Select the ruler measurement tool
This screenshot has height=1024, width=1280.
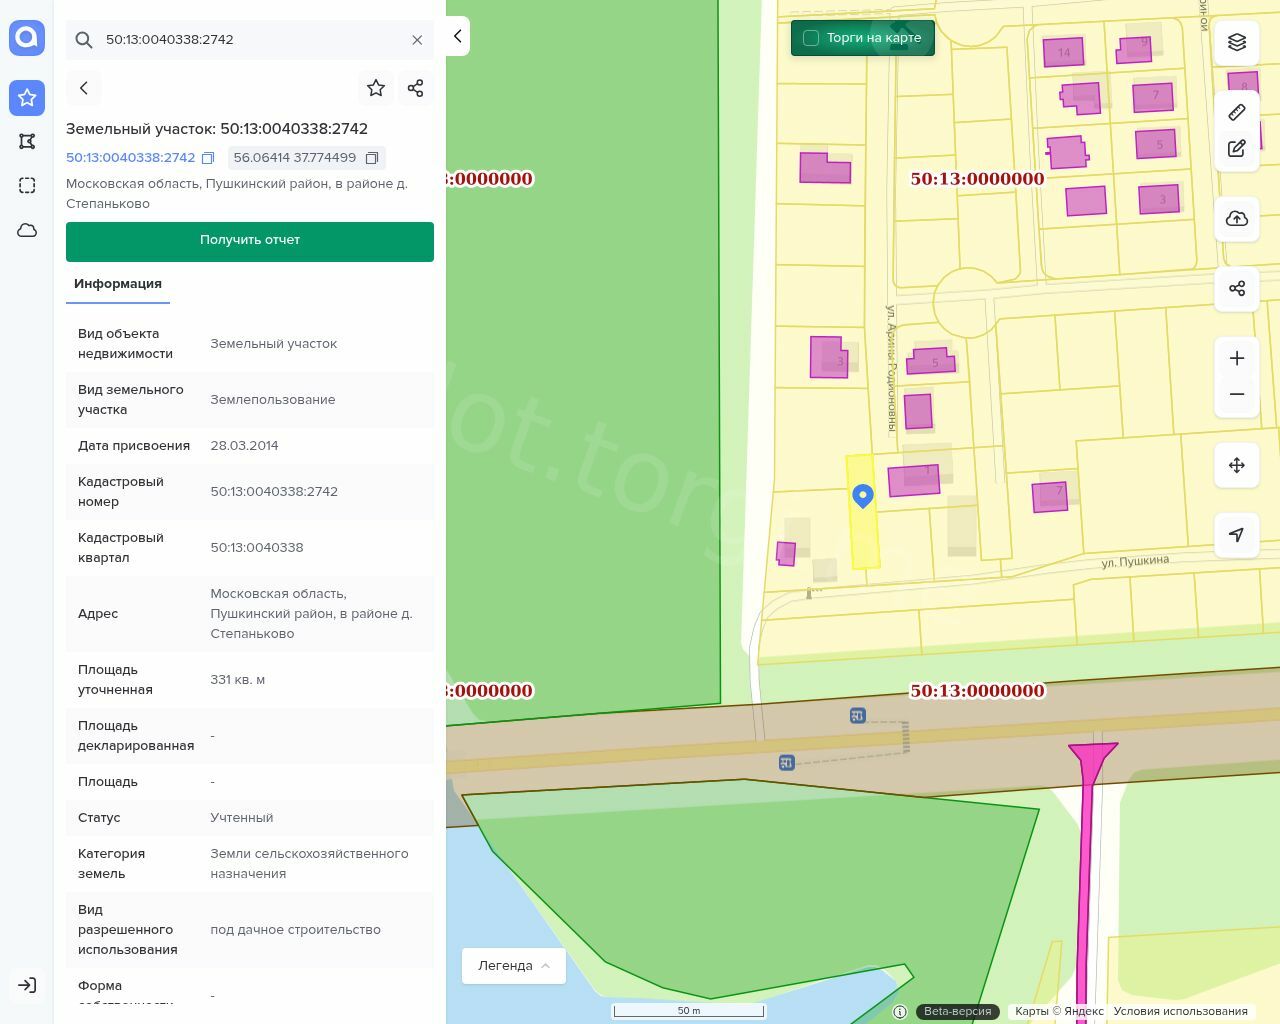[x=1237, y=112]
